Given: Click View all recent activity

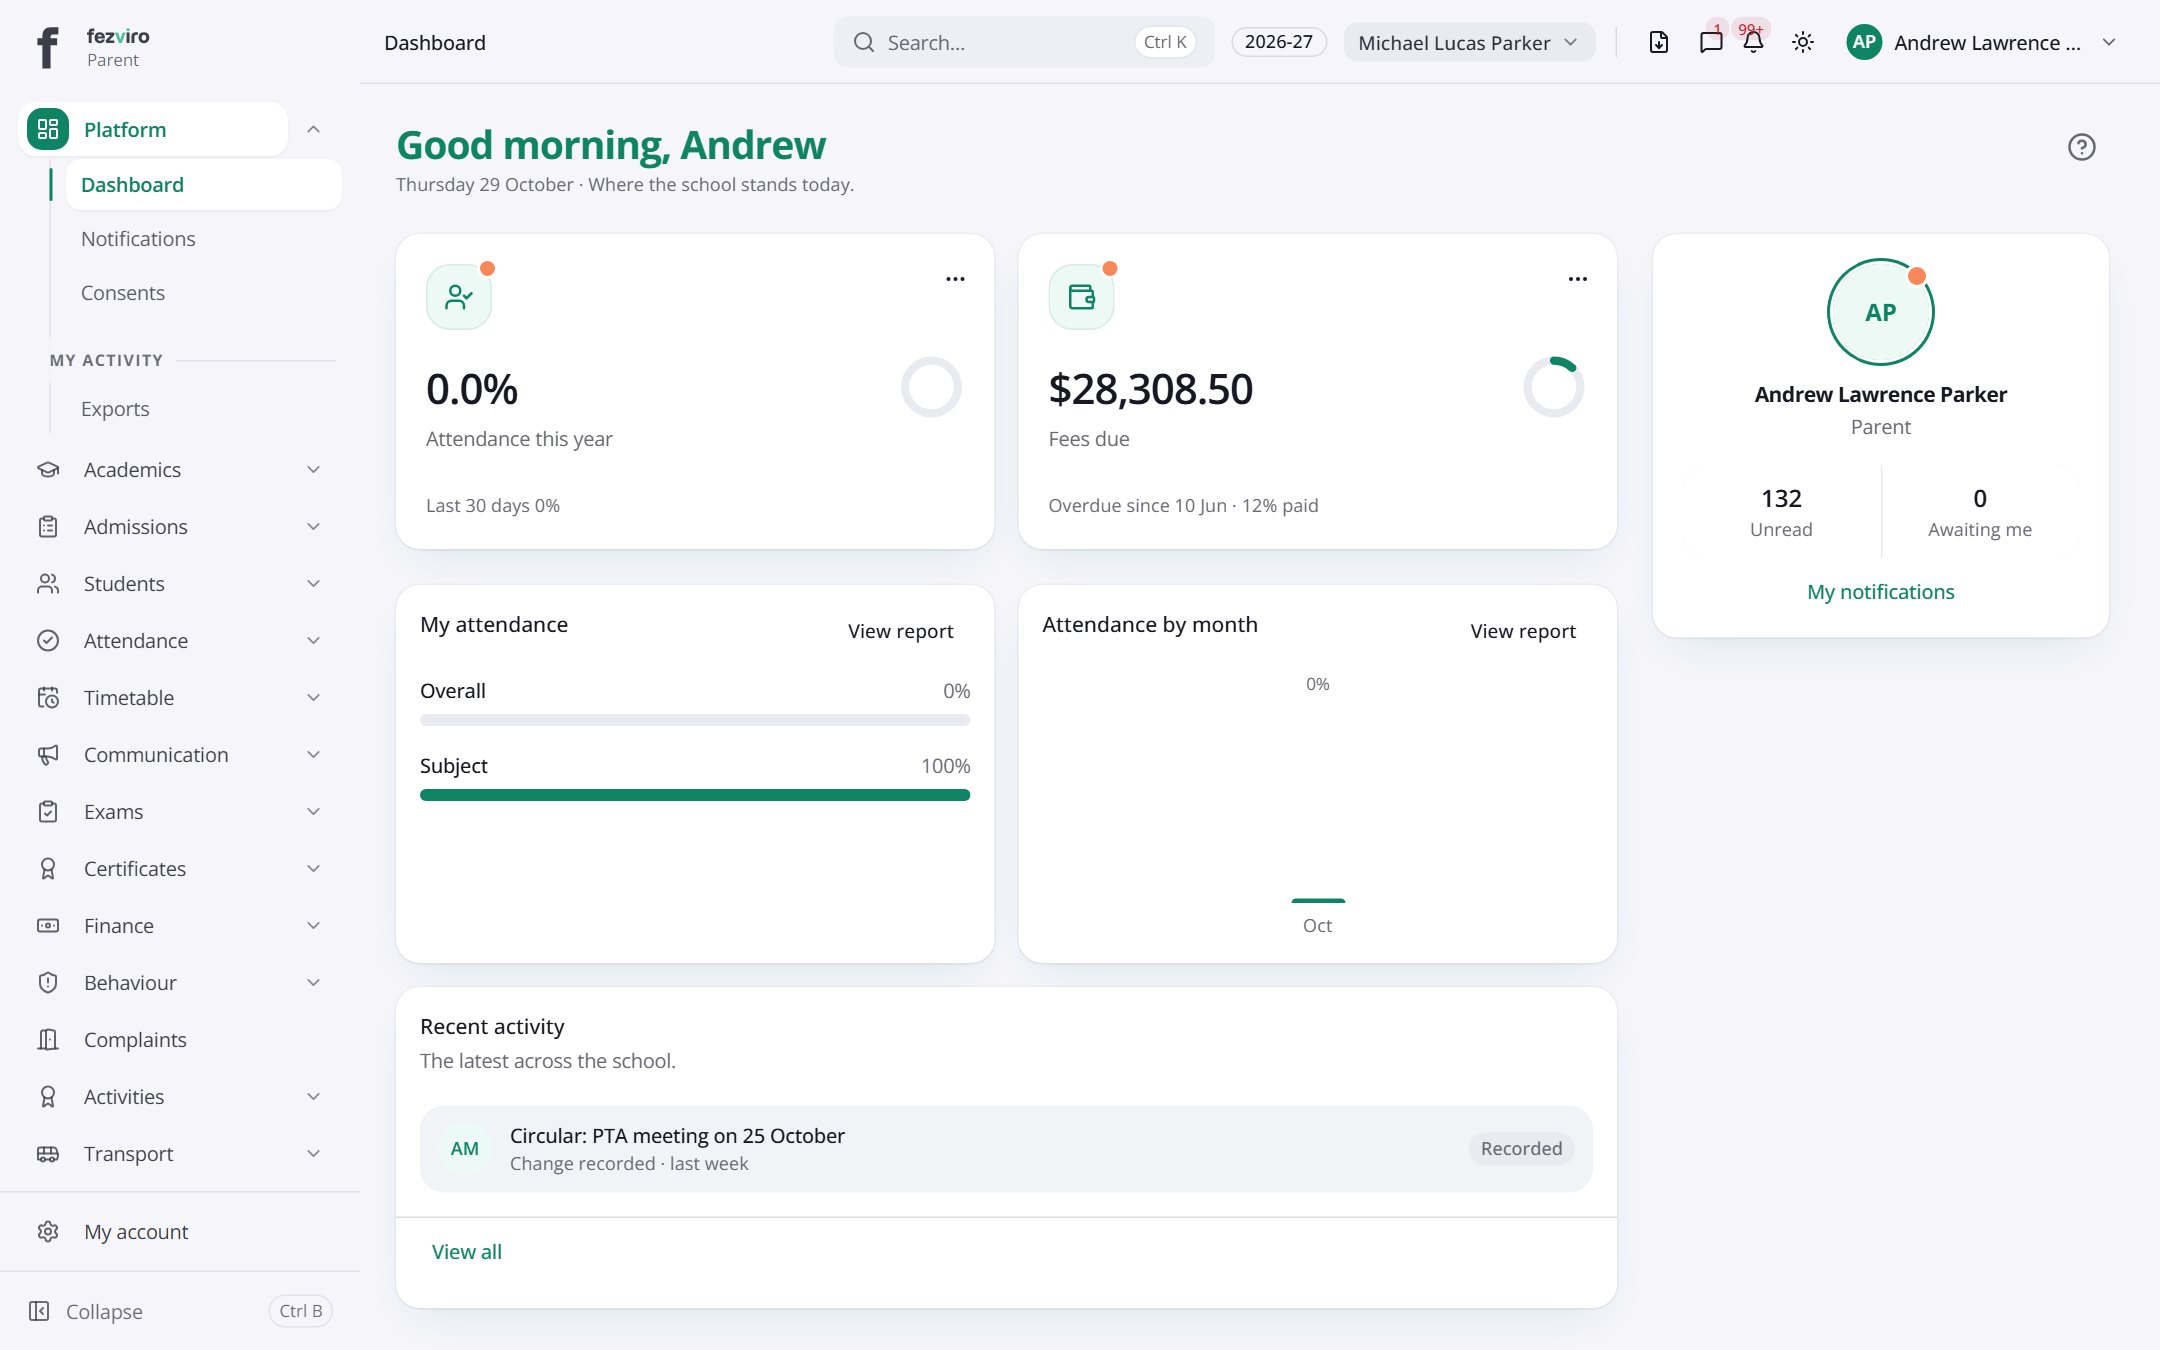Looking at the screenshot, I should coord(466,1252).
